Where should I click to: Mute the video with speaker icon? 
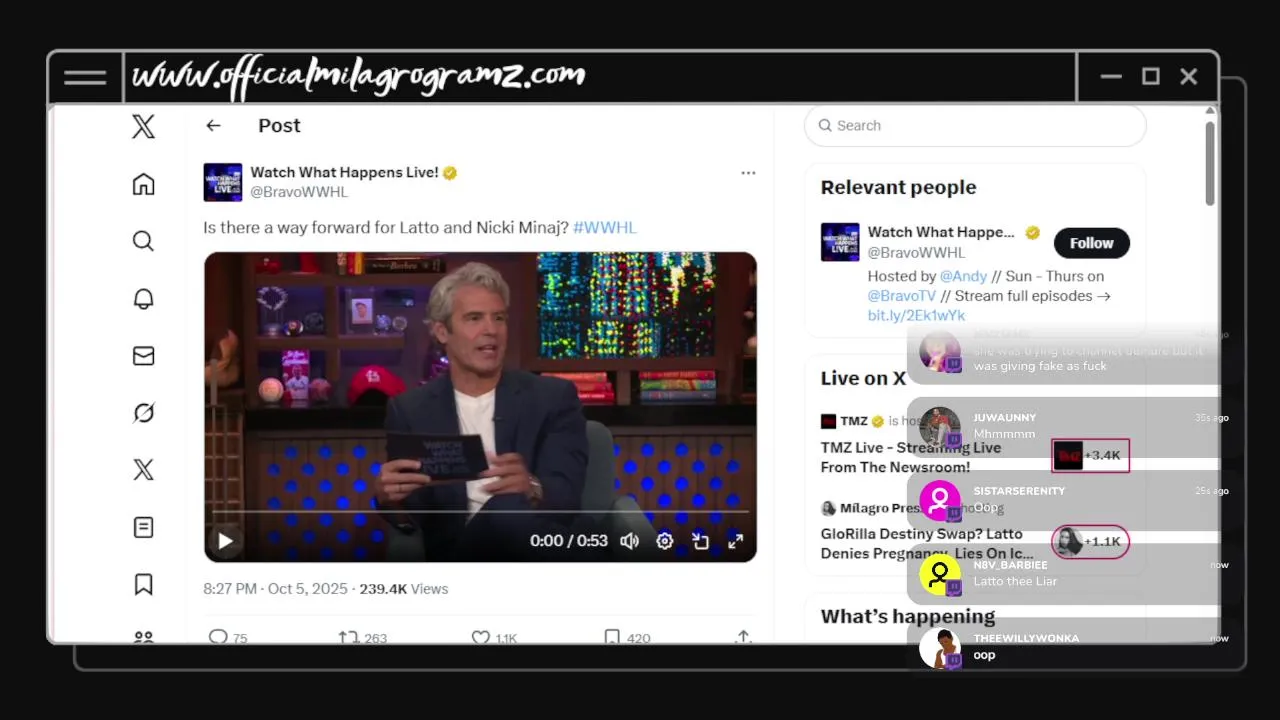tap(629, 541)
